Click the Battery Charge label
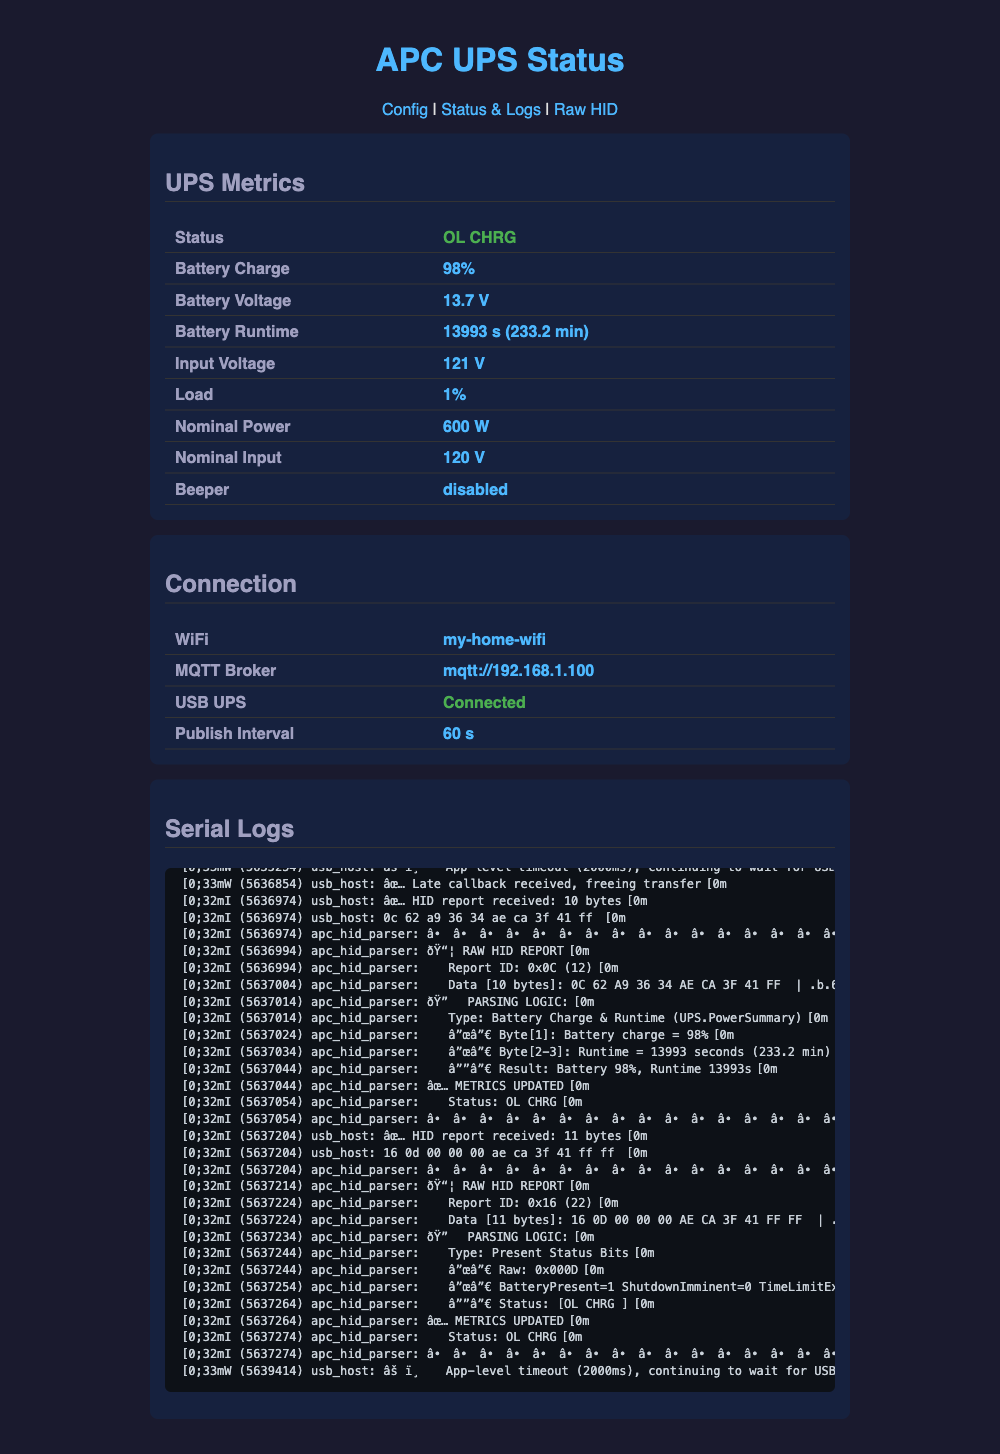Screen dimensions: 1000x1454 click(x=232, y=268)
